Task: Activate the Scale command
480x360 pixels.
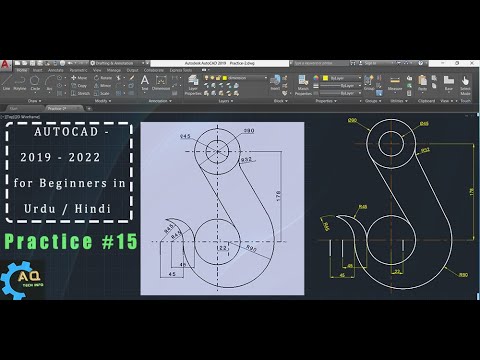Action: pyautogui.click(x=102, y=94)
